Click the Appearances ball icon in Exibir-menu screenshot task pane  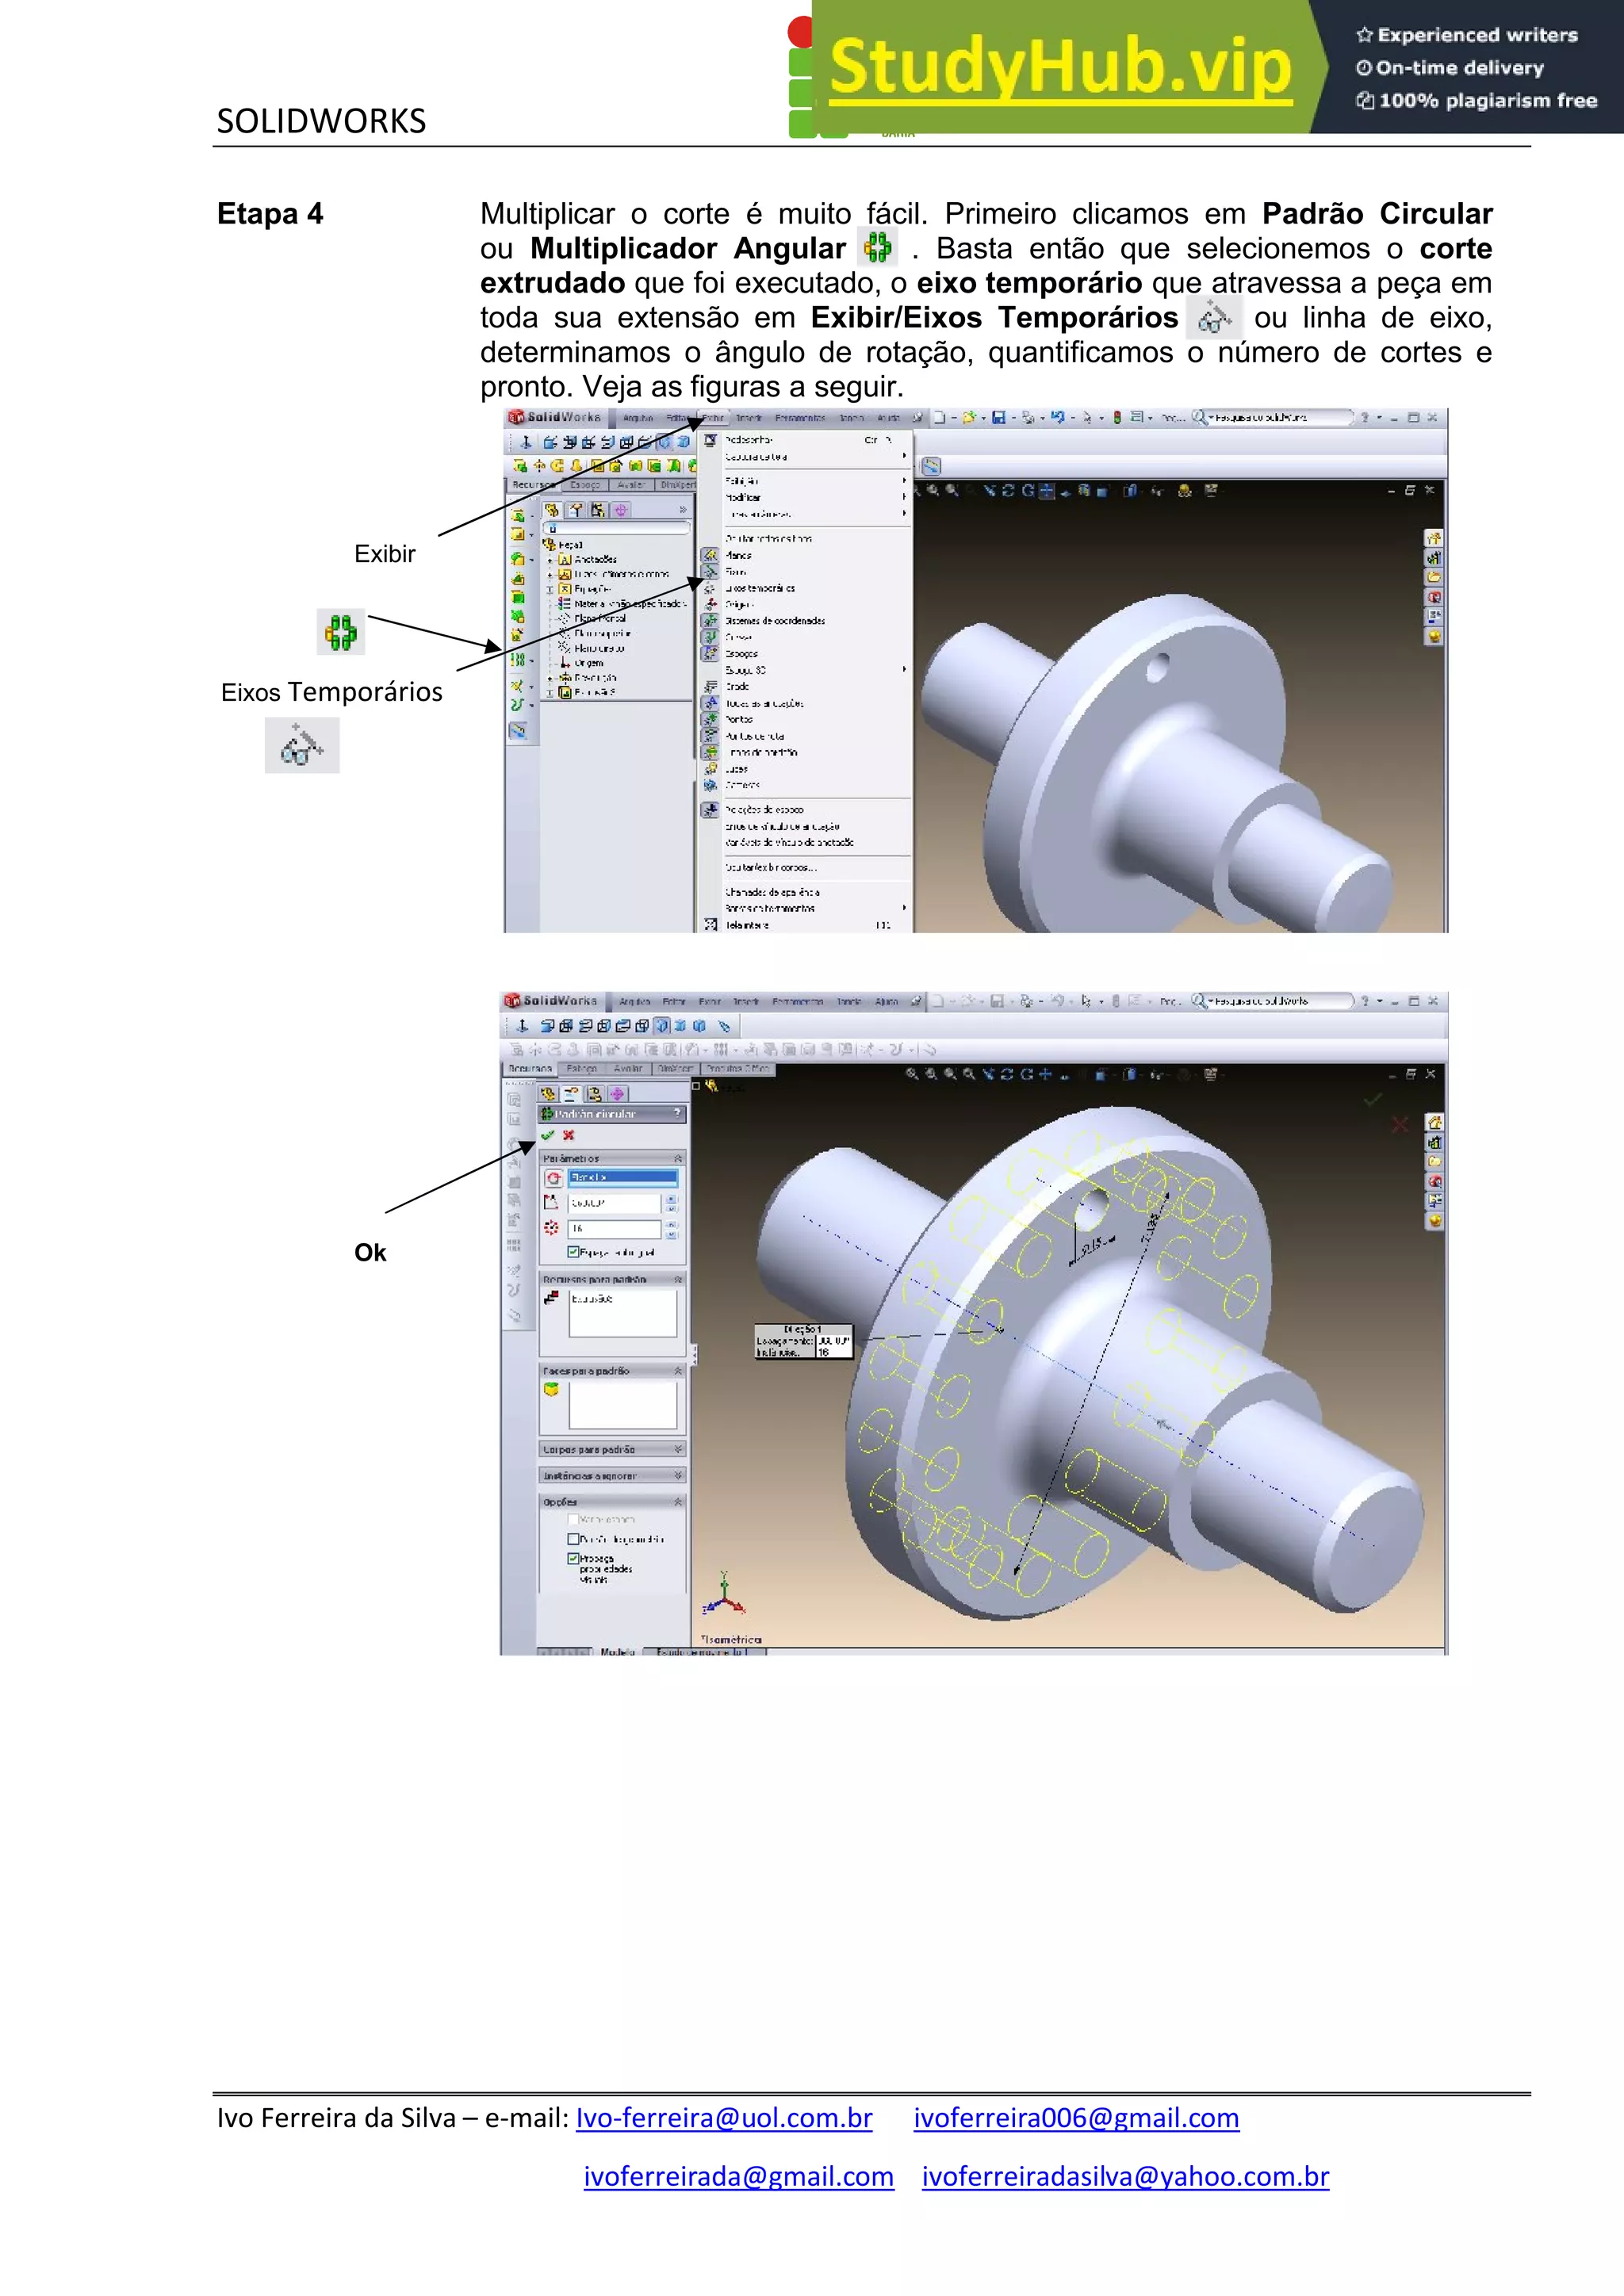[1433, 635]
